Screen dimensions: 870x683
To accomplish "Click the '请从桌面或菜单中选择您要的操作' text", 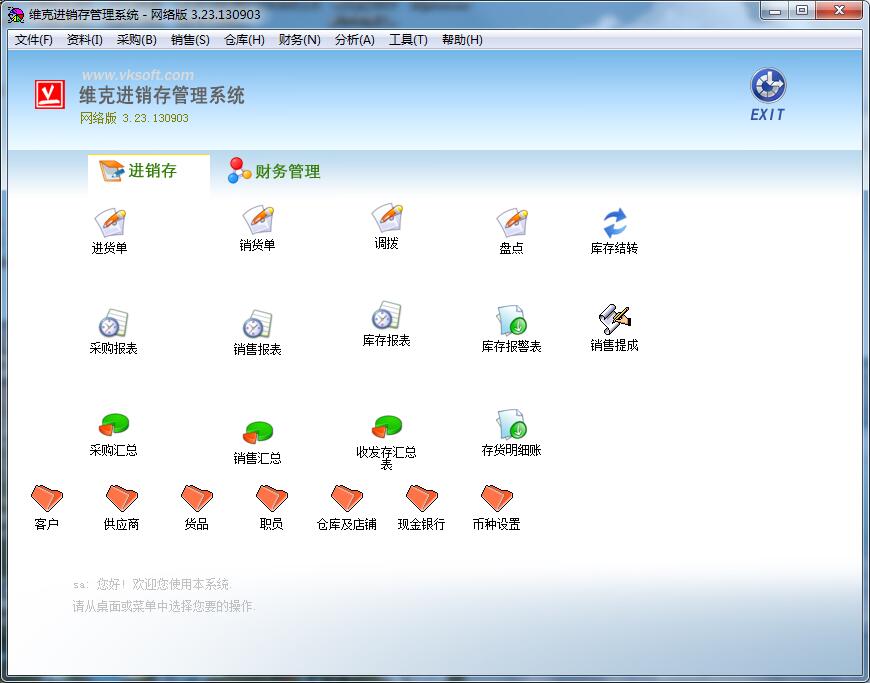I will tap(164, 606).
